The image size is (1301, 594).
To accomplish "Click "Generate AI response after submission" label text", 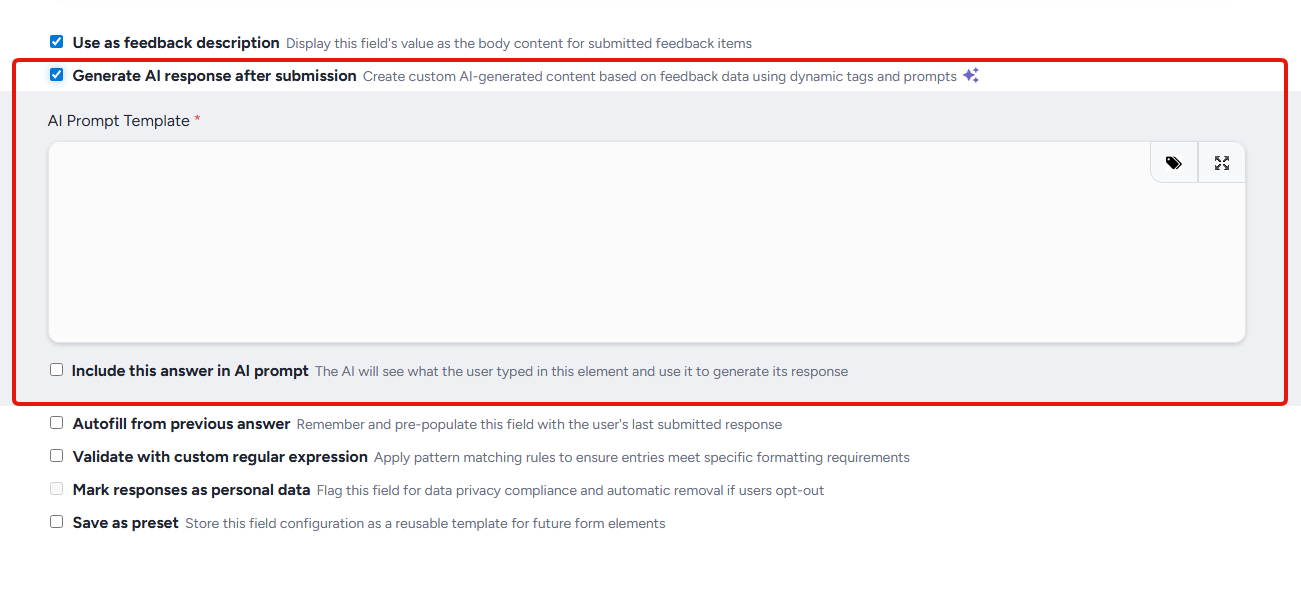I will click(214, 76).
